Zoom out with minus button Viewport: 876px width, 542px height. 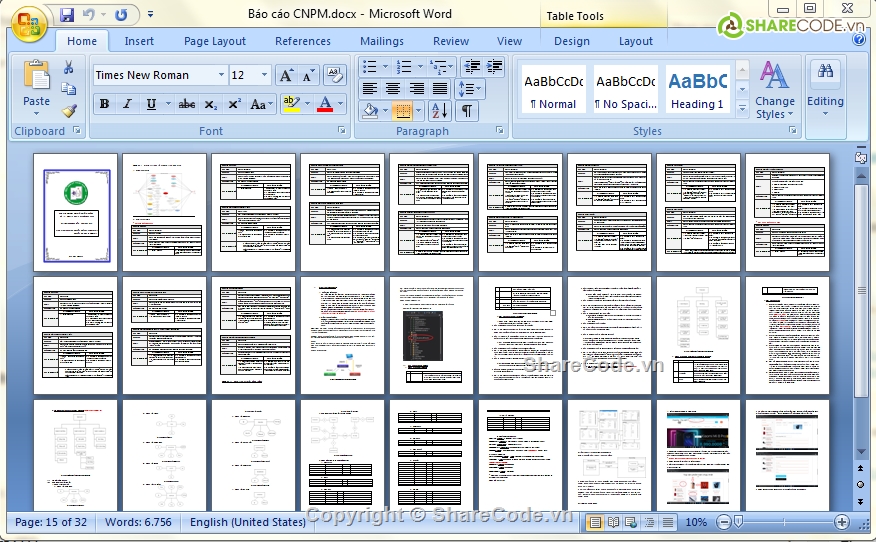pos(723,522)
